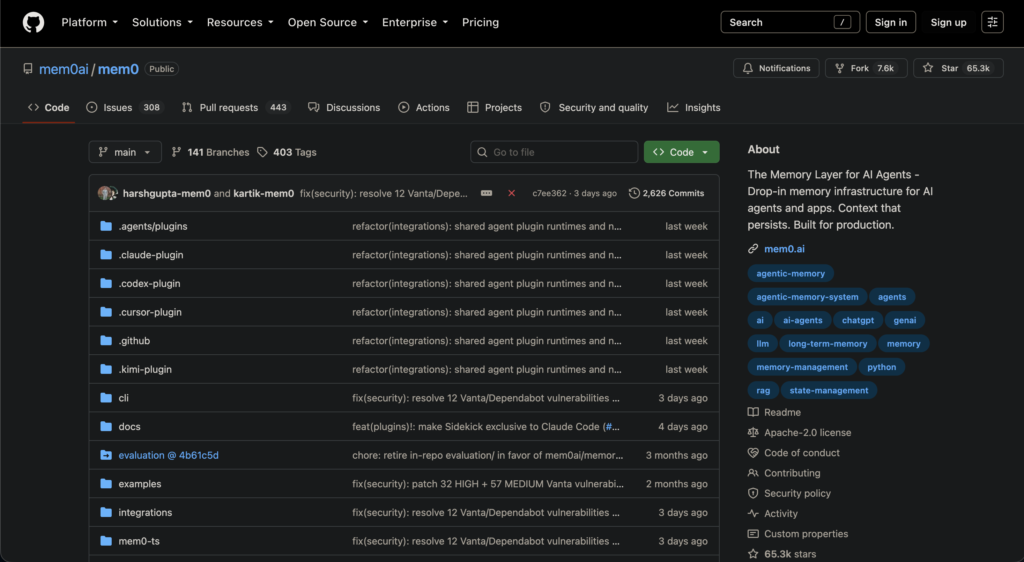The image size is (1024, 562).
Task: Click the Sign in button
Action: (891, 22)
